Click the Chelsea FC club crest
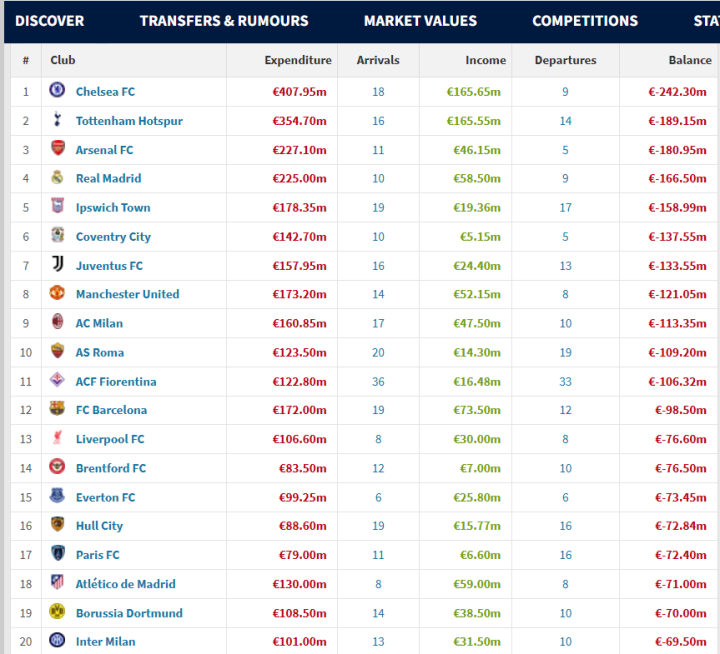The image size is (720, 654). 57,90
